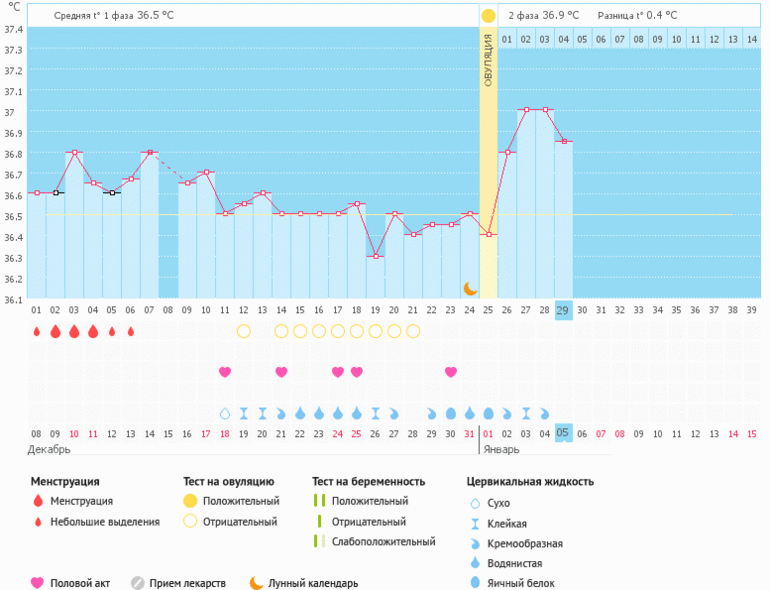
Task: Click the dry cervical fluid icon on day 11
Action: [225, 413]
